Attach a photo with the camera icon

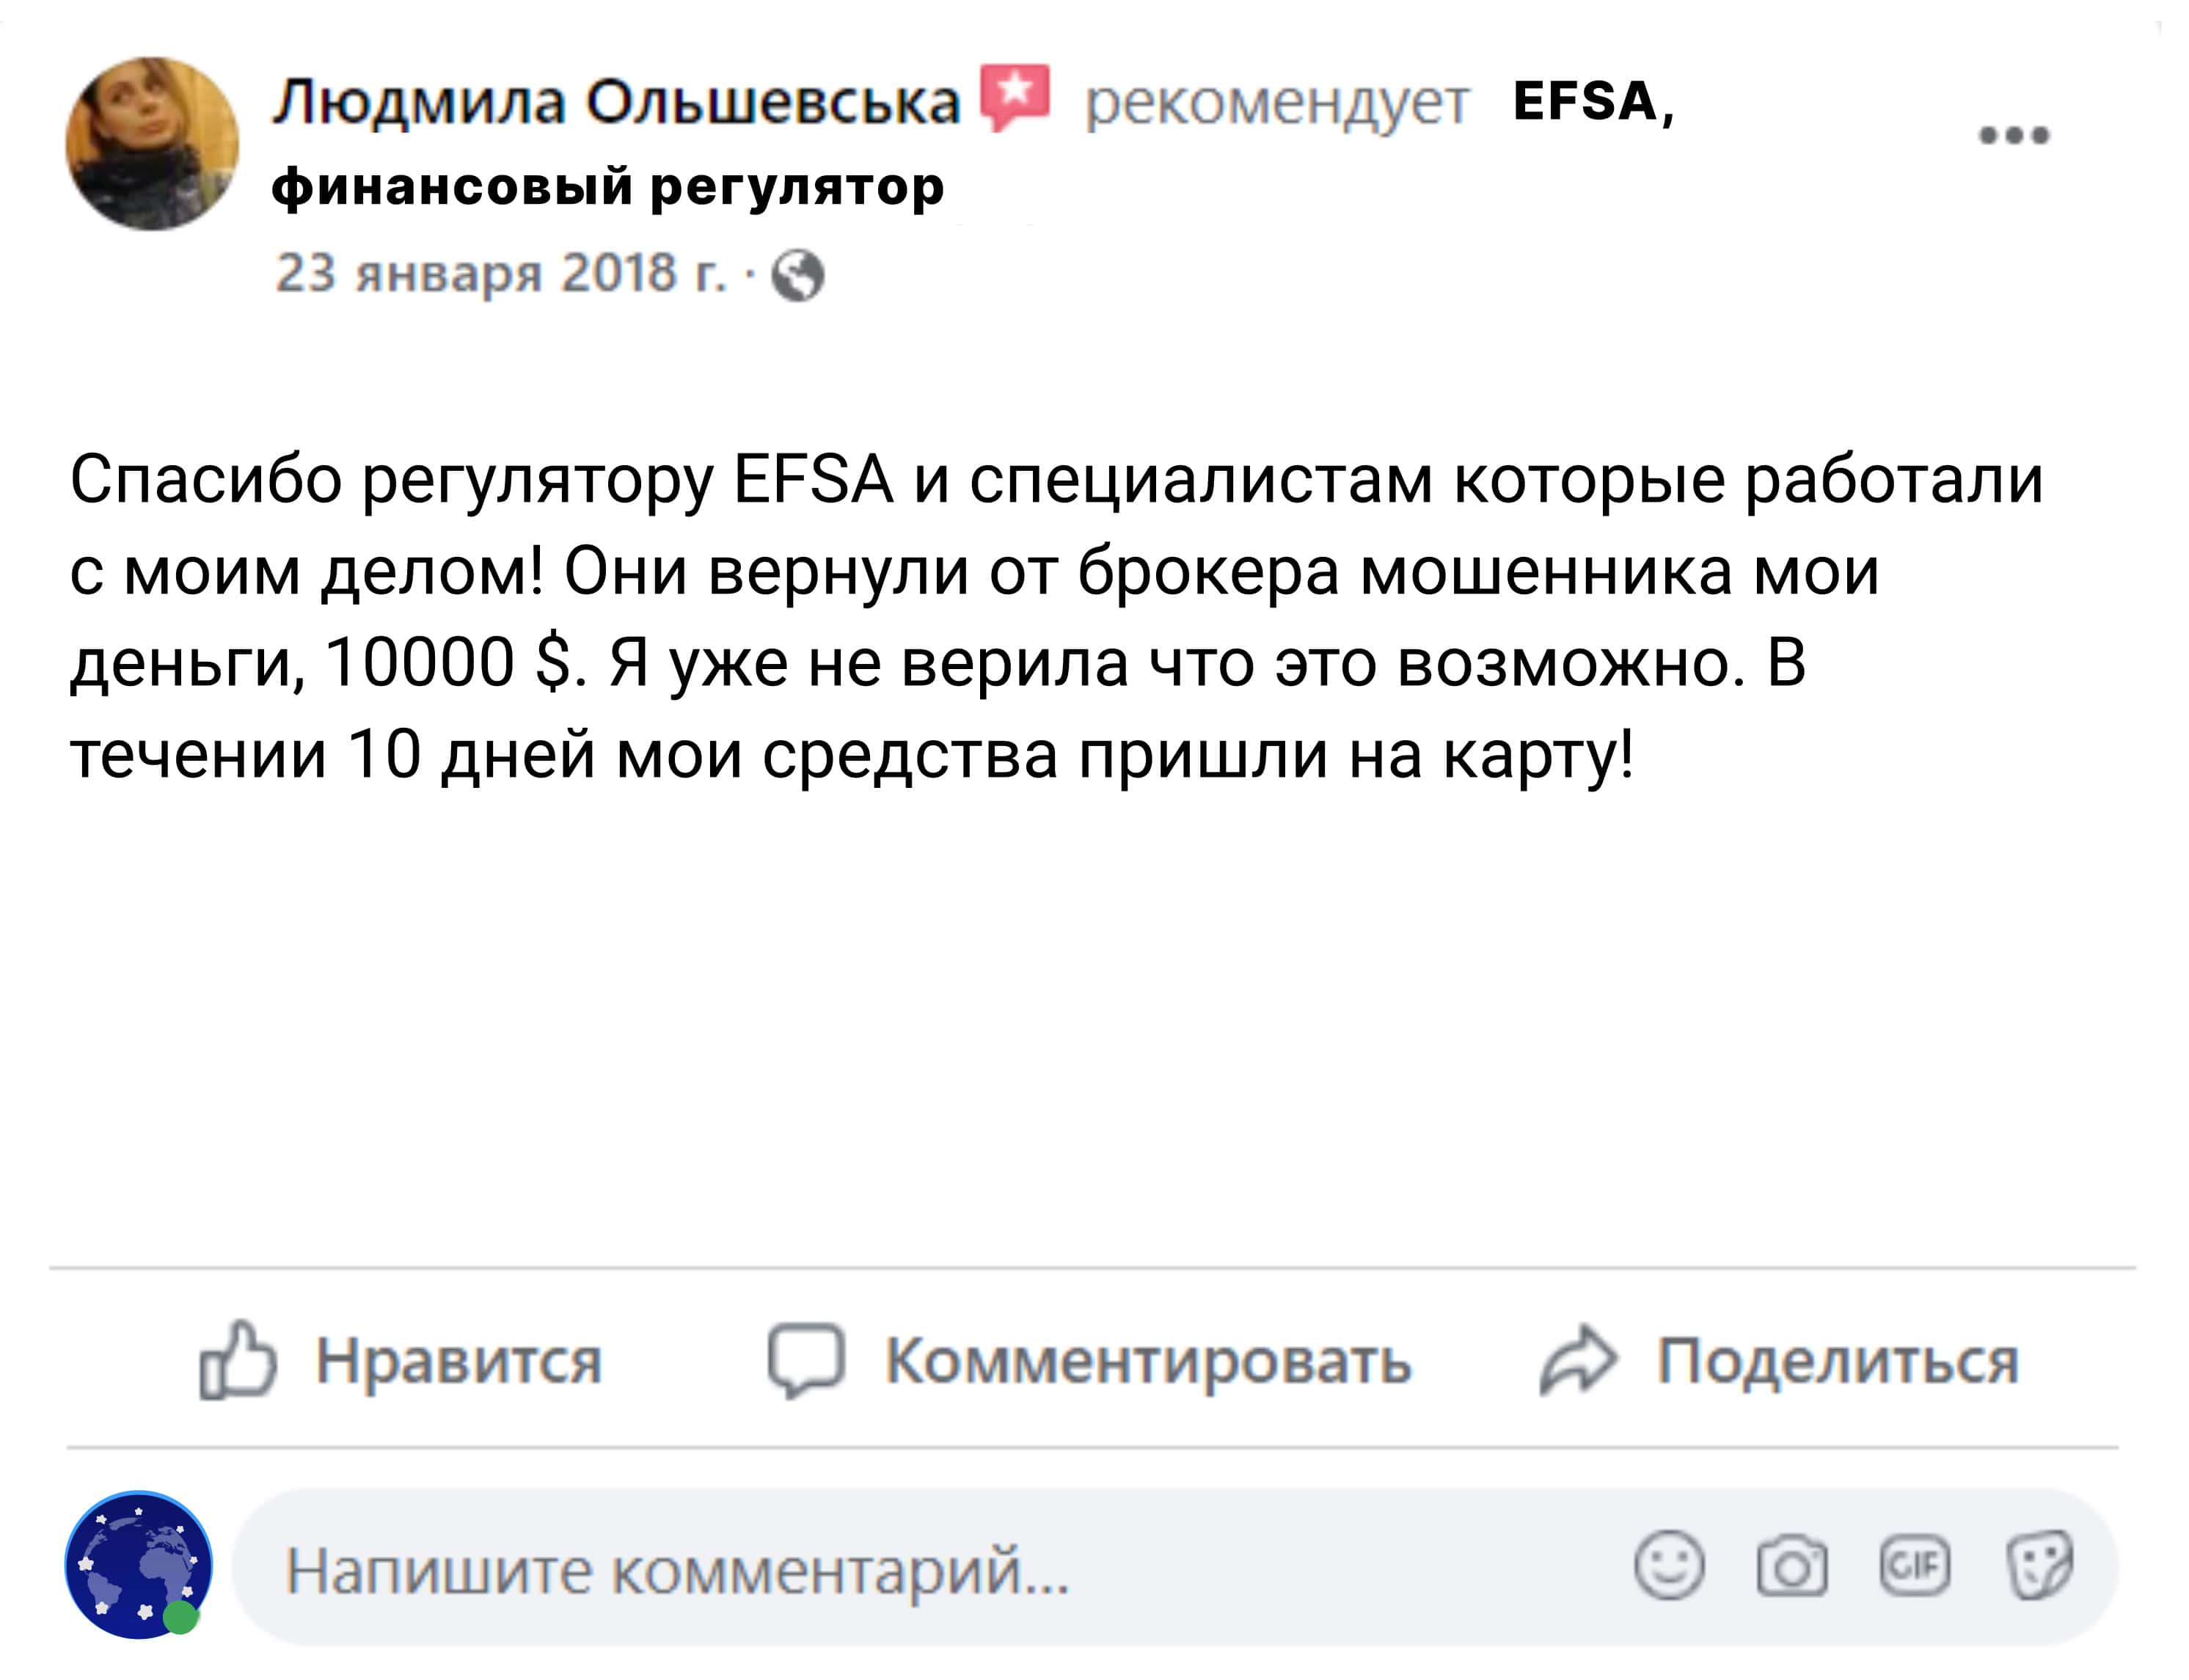[1792, 1566]
